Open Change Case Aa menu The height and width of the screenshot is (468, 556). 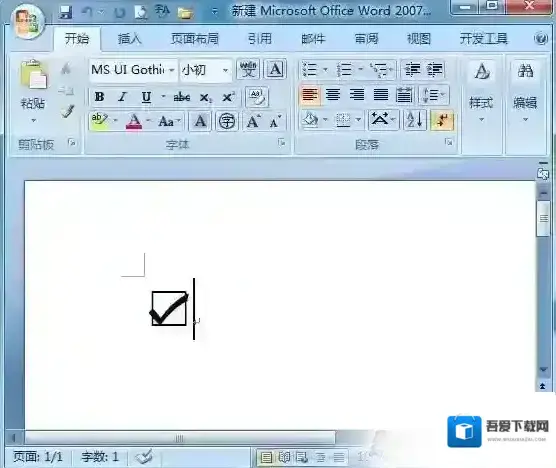click(169, 122)
